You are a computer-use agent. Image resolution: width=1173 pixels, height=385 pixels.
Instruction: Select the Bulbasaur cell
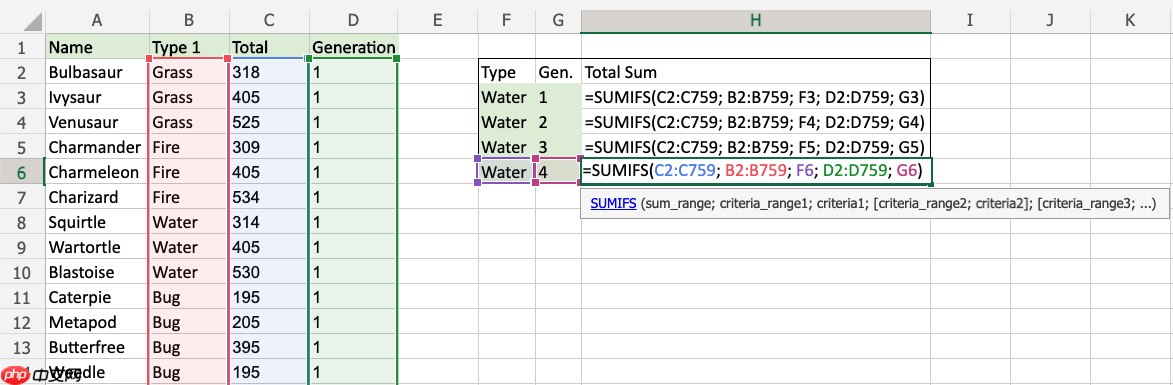tap(97, 73)
